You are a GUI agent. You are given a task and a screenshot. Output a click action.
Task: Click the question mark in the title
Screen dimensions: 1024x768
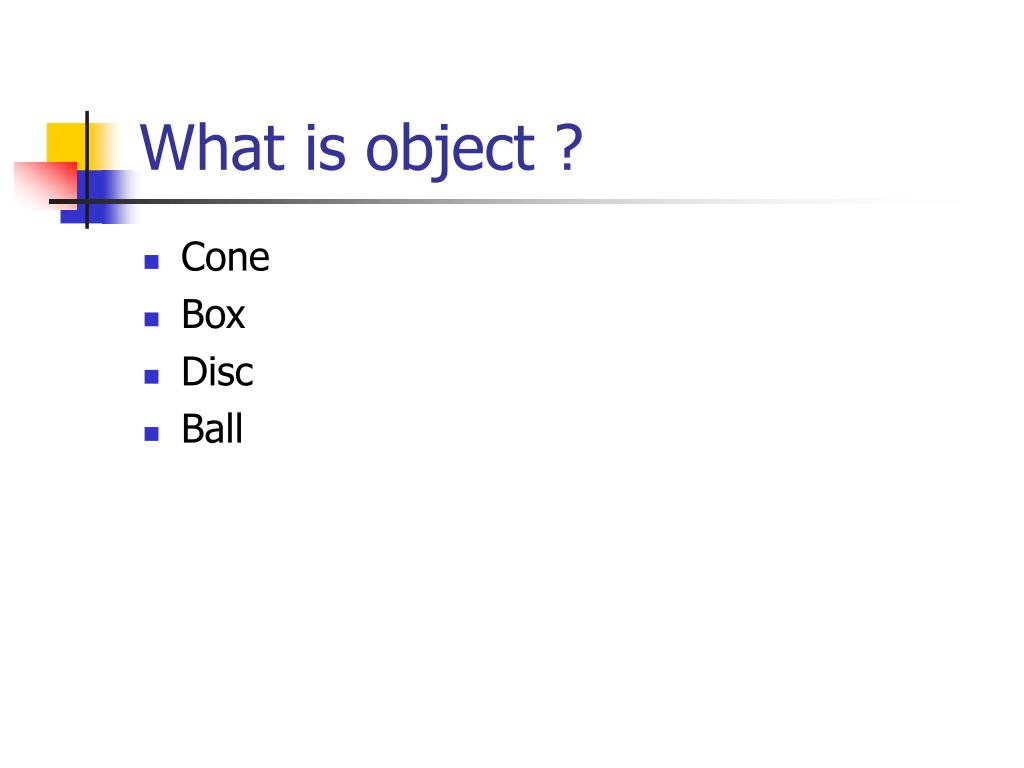569,147
